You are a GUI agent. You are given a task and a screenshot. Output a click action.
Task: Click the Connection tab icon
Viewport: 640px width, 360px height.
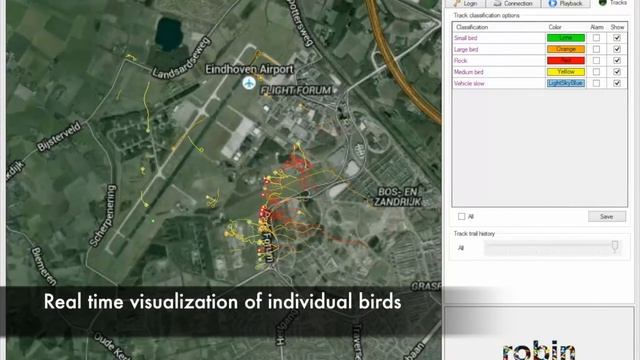tap(497, 3)
